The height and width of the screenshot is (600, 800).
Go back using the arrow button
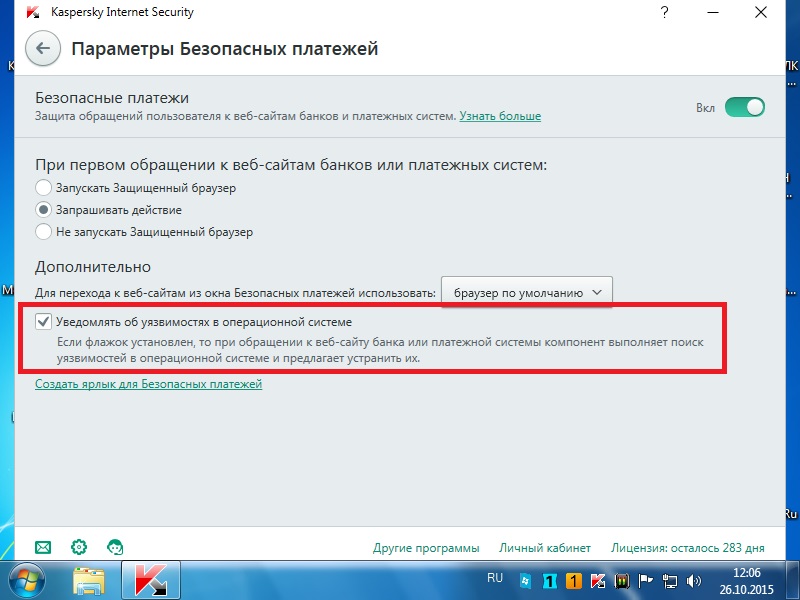[43, 48]
